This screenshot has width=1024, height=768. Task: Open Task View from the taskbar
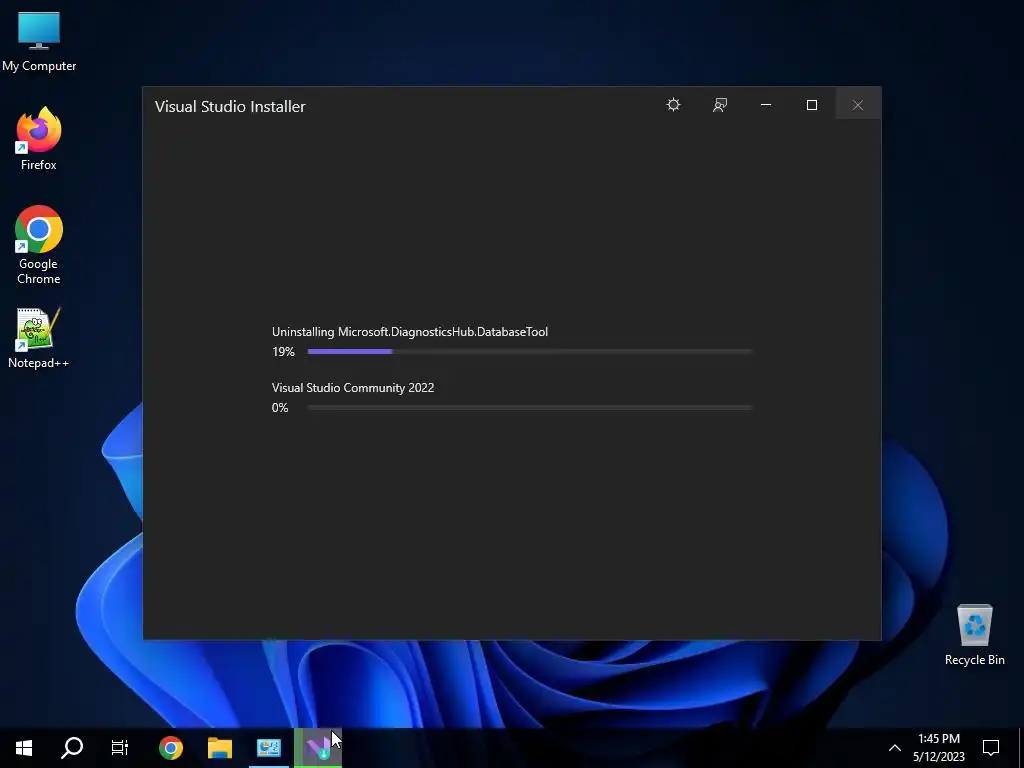(x=120, y=748)
